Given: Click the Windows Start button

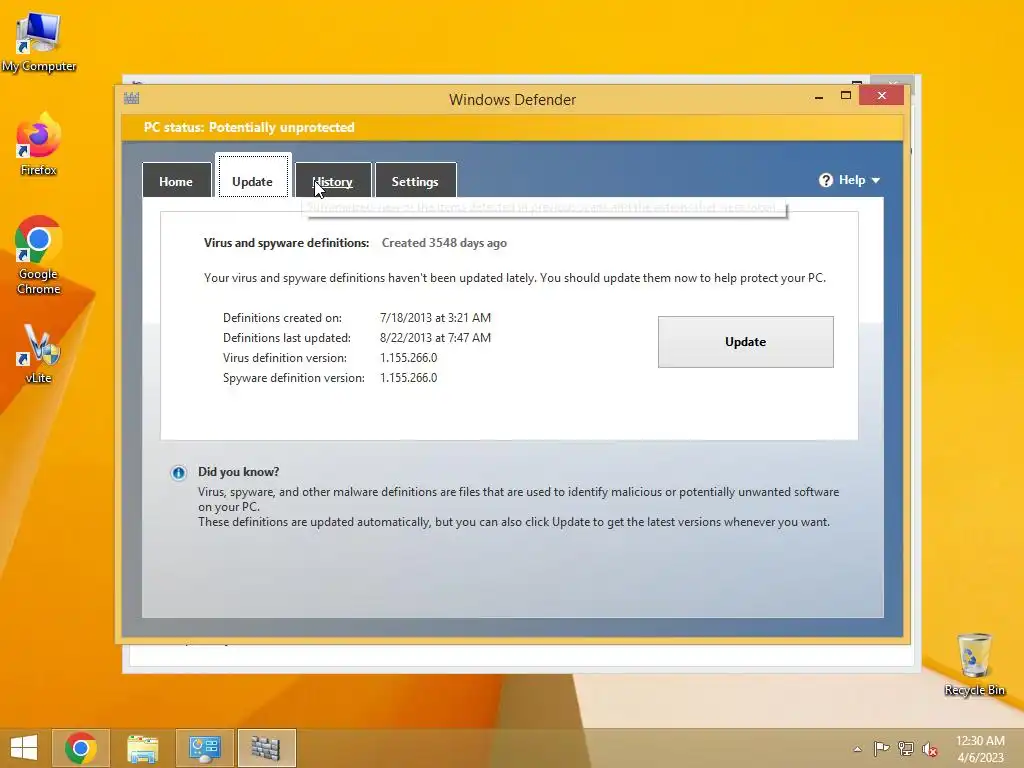Looking at the screenshot, I should click(24, 748).
